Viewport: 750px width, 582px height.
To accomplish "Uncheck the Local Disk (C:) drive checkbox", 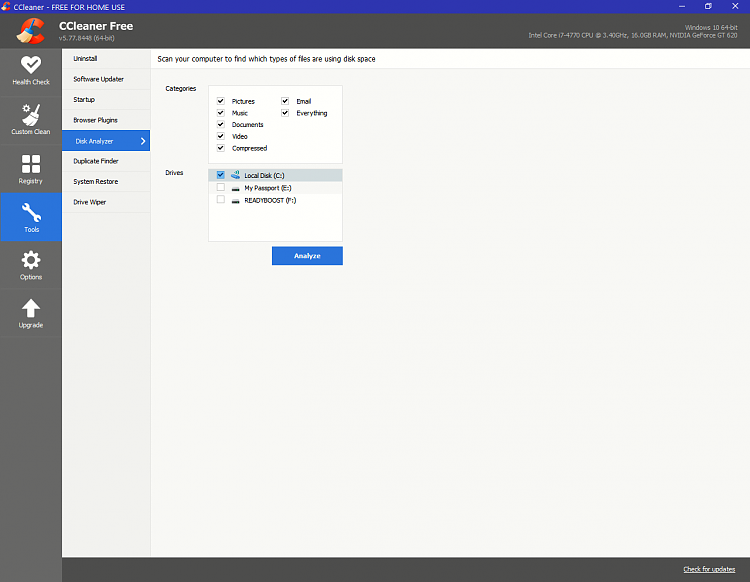I will [221, 175].
